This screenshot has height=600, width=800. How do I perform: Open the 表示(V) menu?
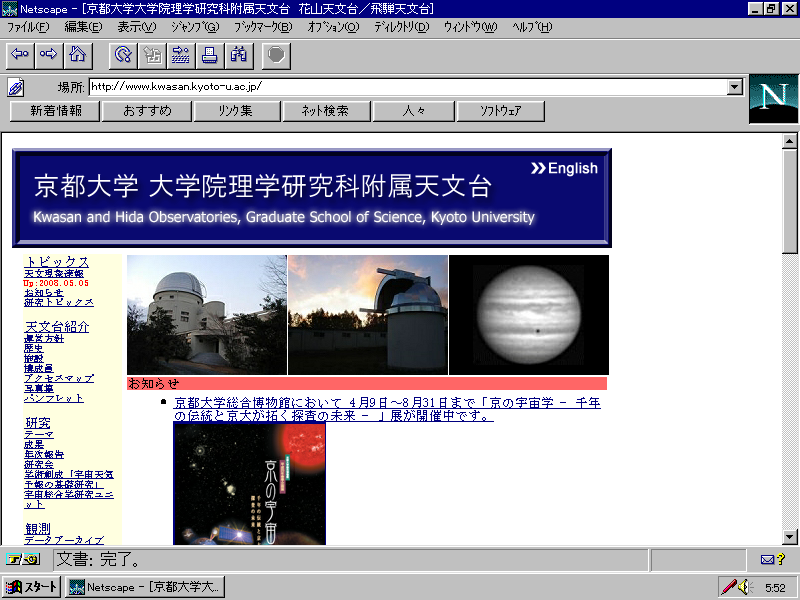[x=137, y=27]
